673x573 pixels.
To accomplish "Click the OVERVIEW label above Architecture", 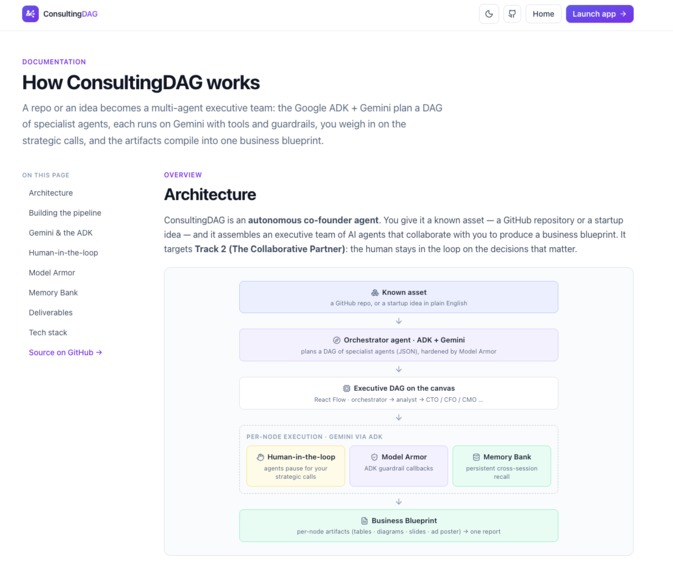I will point(183,175).
